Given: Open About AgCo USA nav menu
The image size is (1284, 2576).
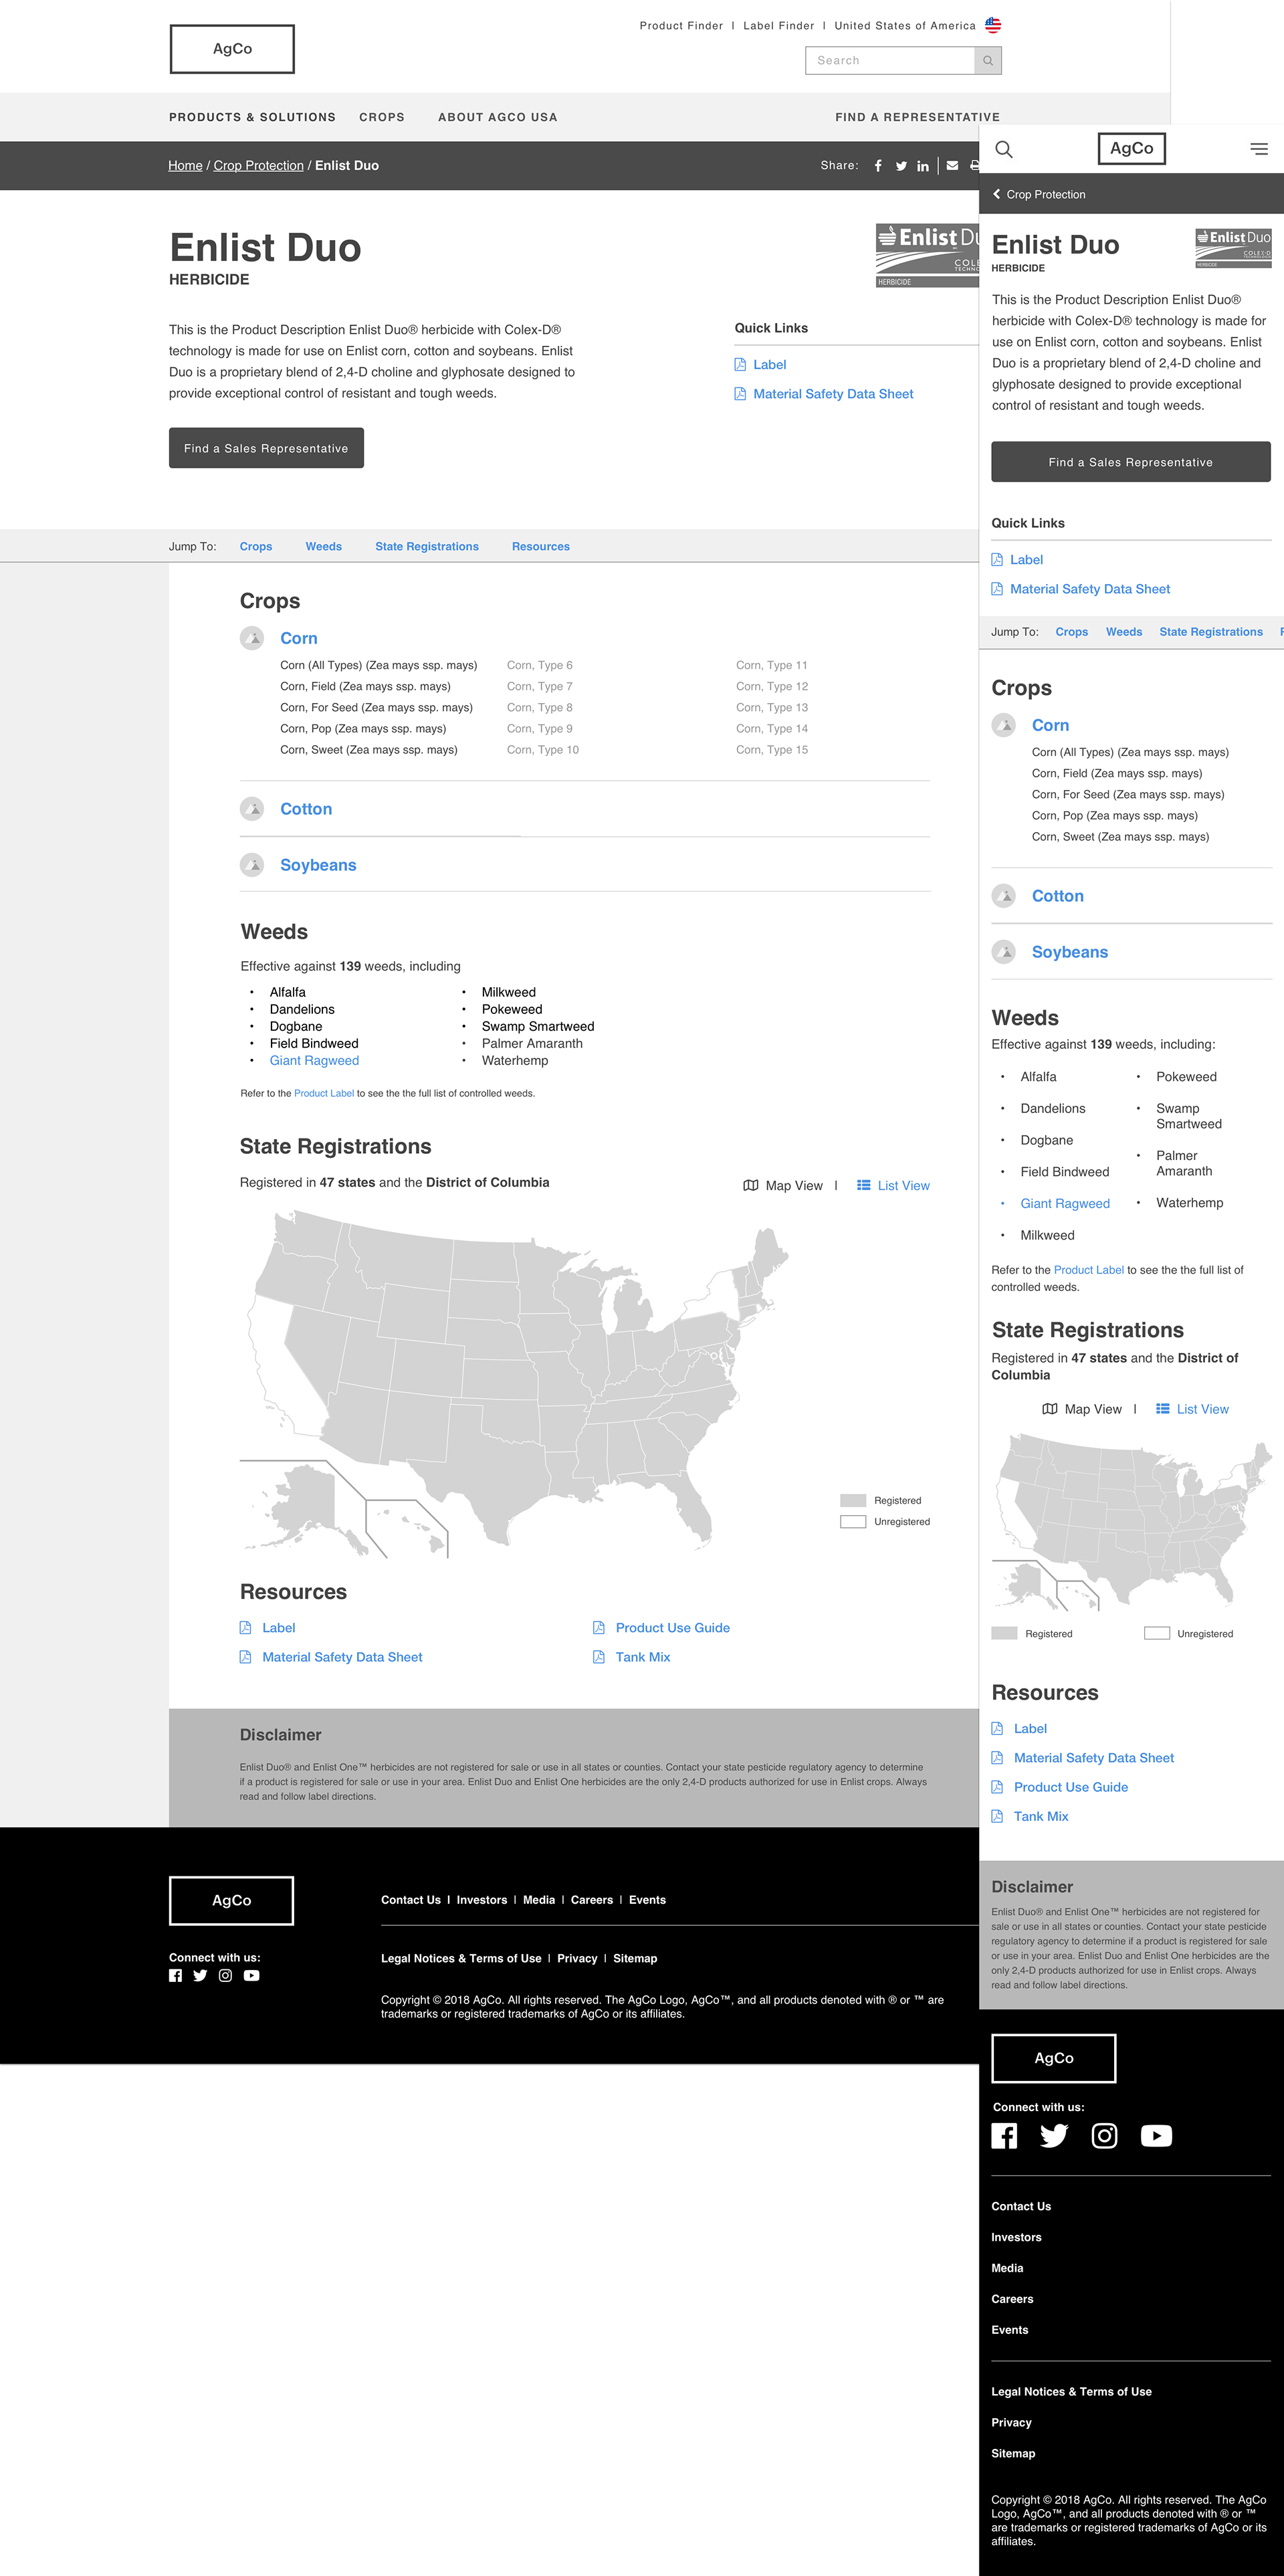Looking at the screenshot, I should (x=498, y=117).
